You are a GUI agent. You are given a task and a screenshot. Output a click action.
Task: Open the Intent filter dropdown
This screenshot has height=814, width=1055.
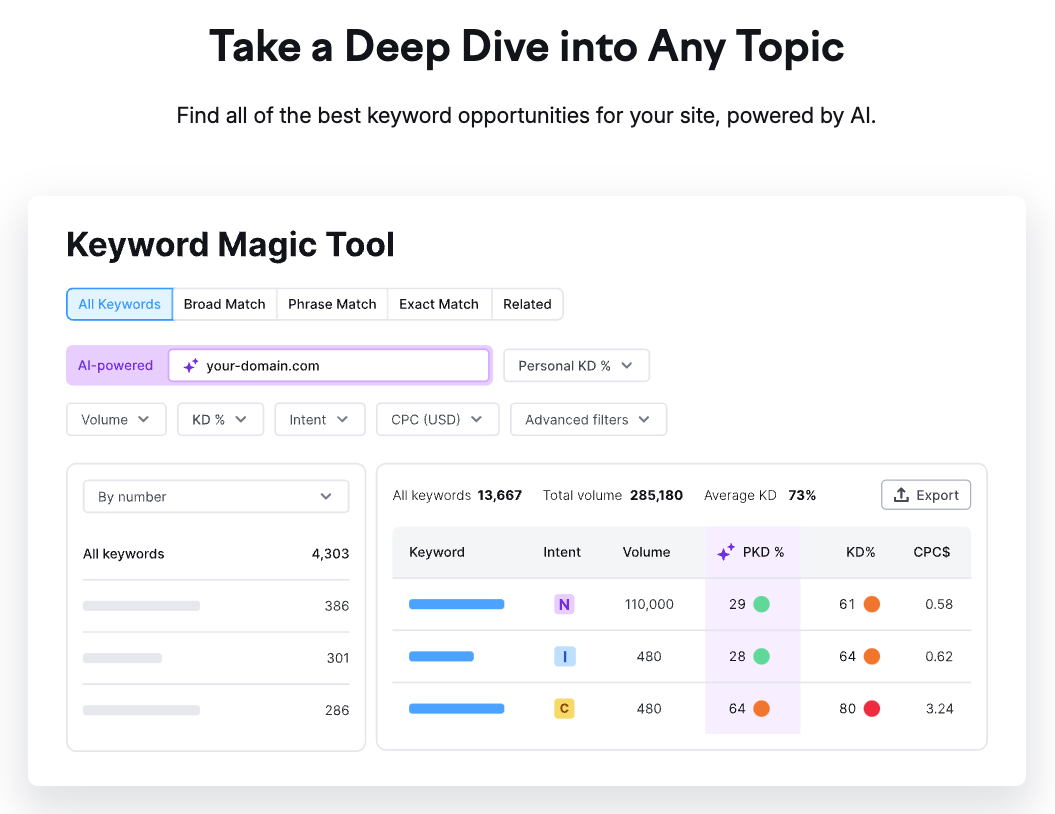pyautogui.click(x=319, y=420)
